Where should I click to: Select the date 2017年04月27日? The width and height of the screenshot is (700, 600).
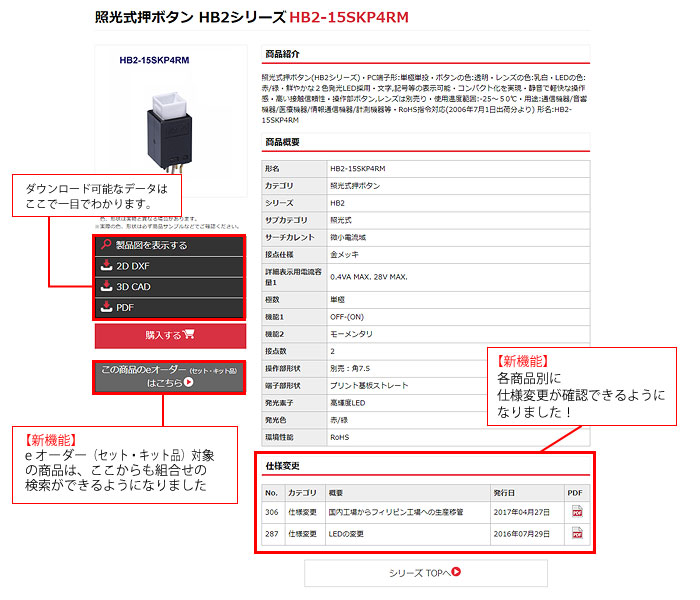click(x=521, y=512)
